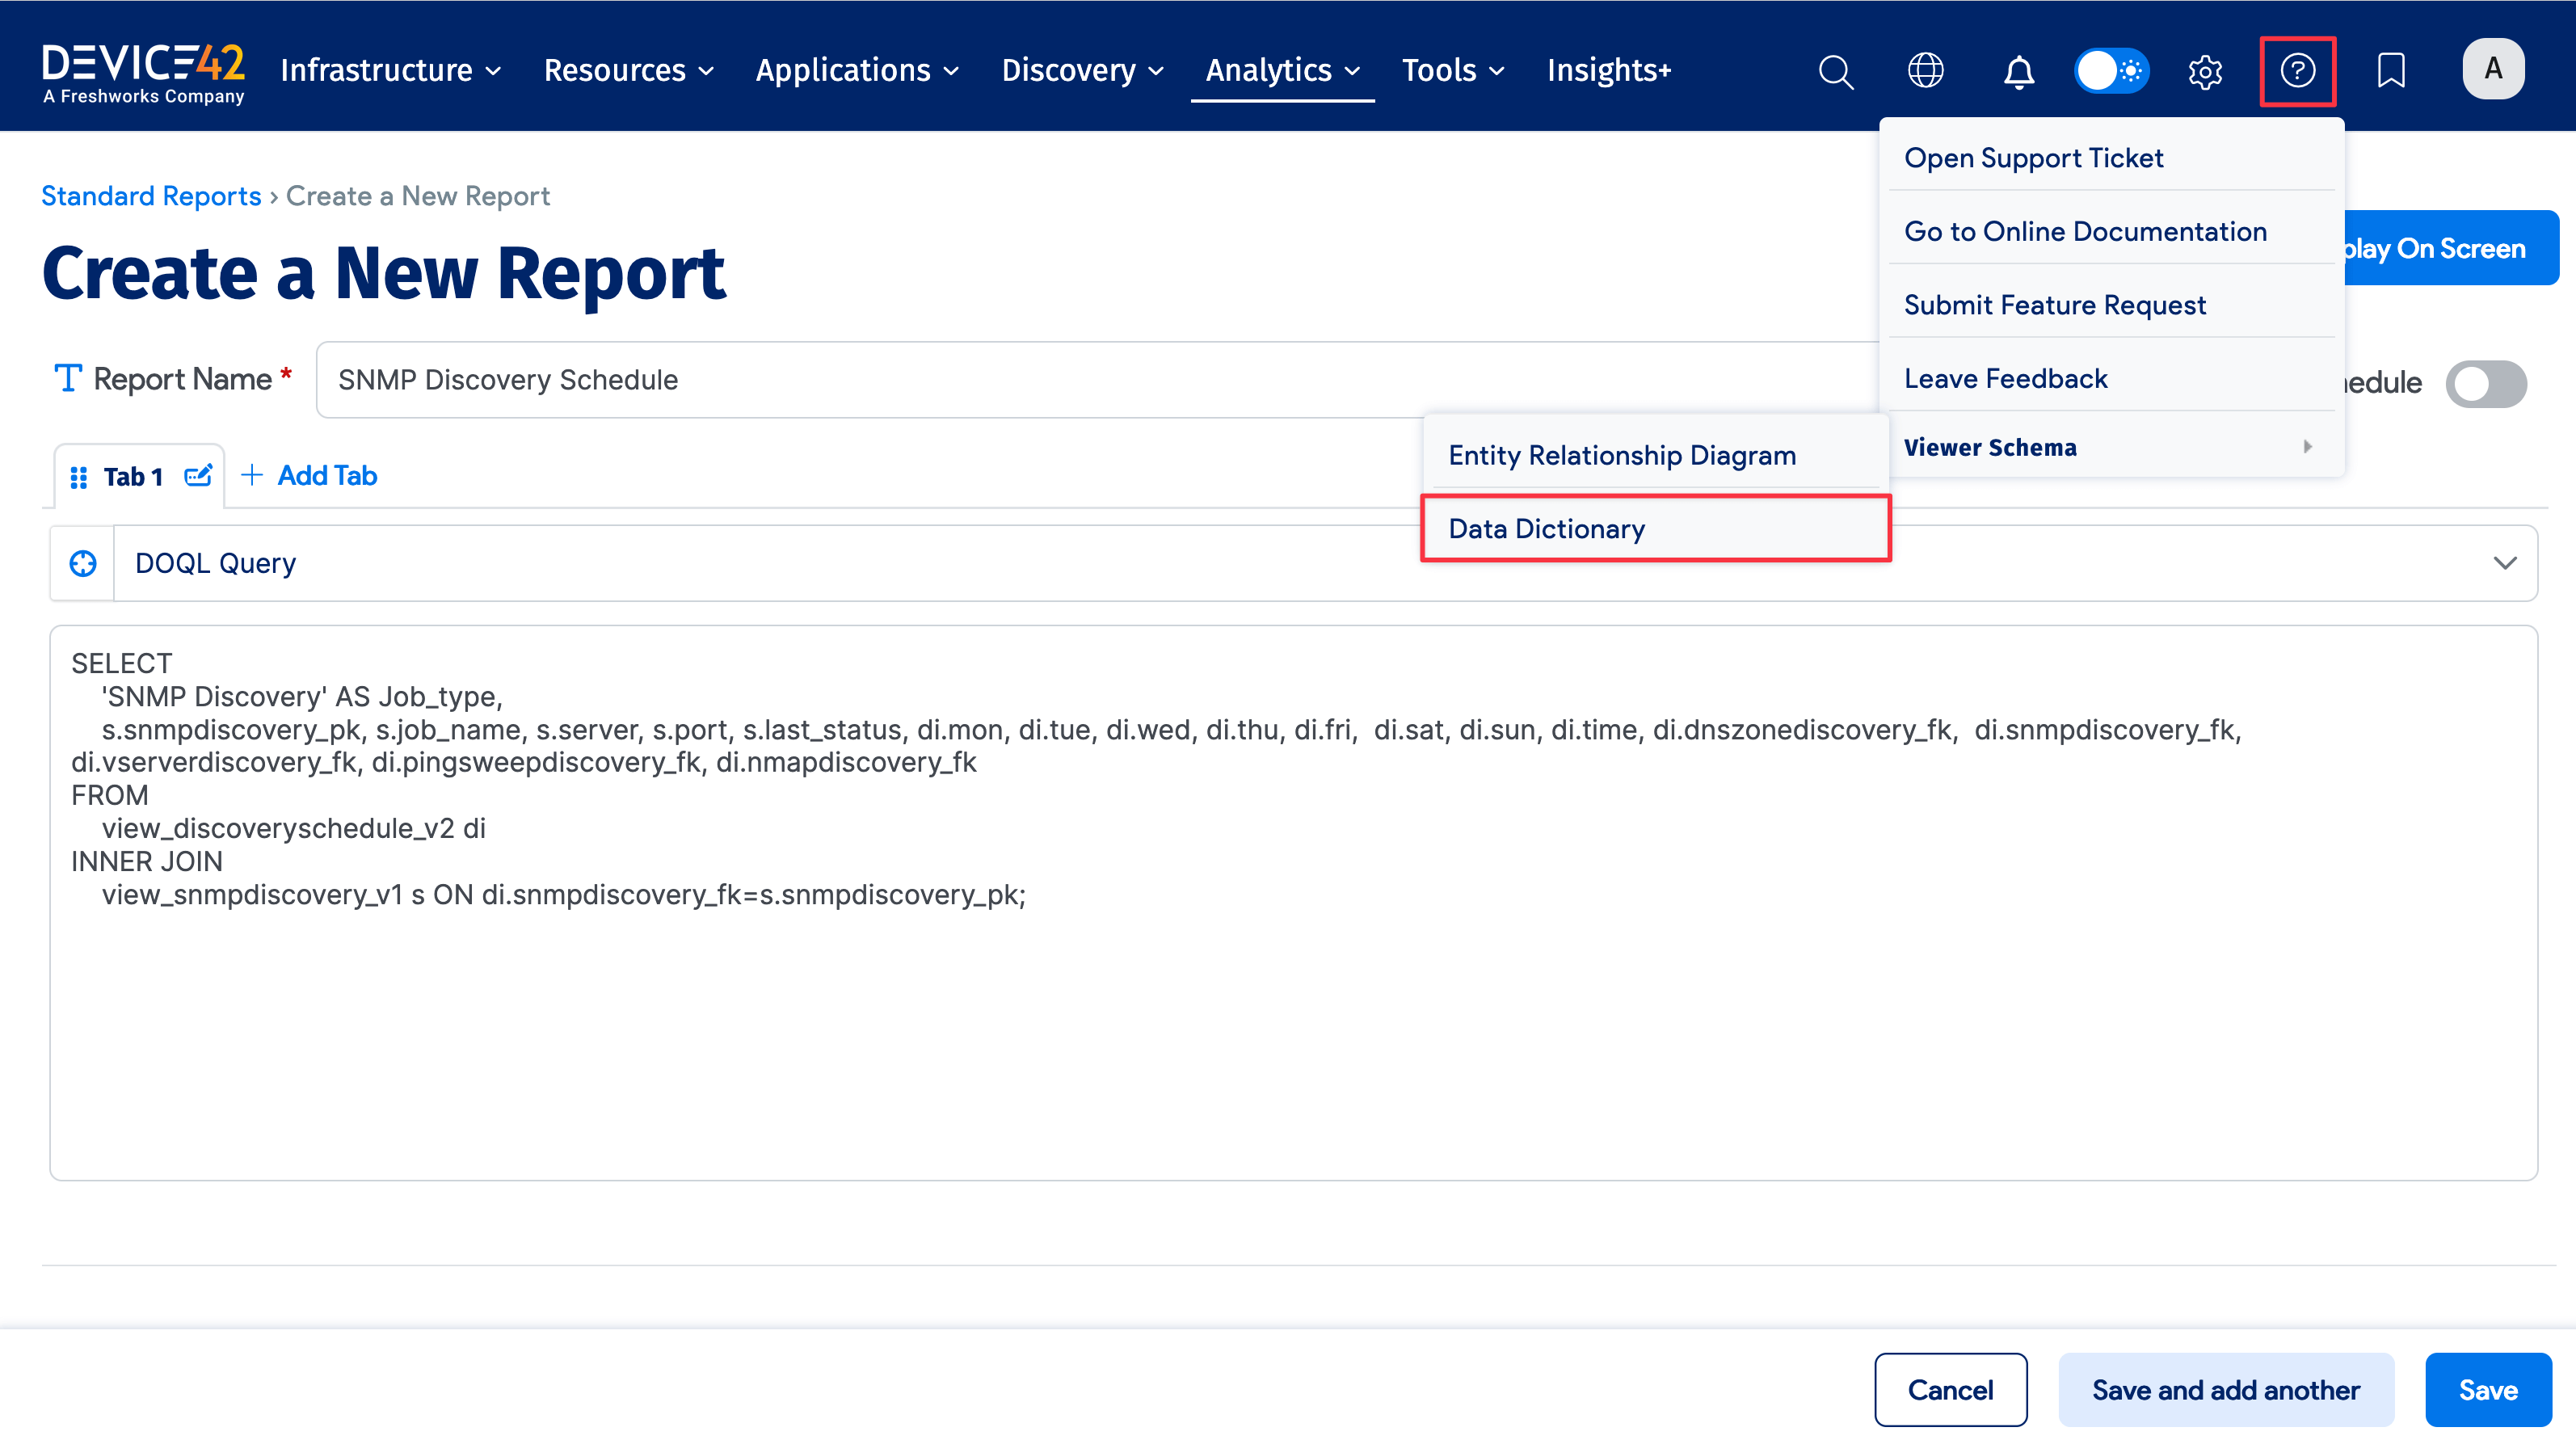
Task: Open the bookmark icon
Action: point(2391,71)
